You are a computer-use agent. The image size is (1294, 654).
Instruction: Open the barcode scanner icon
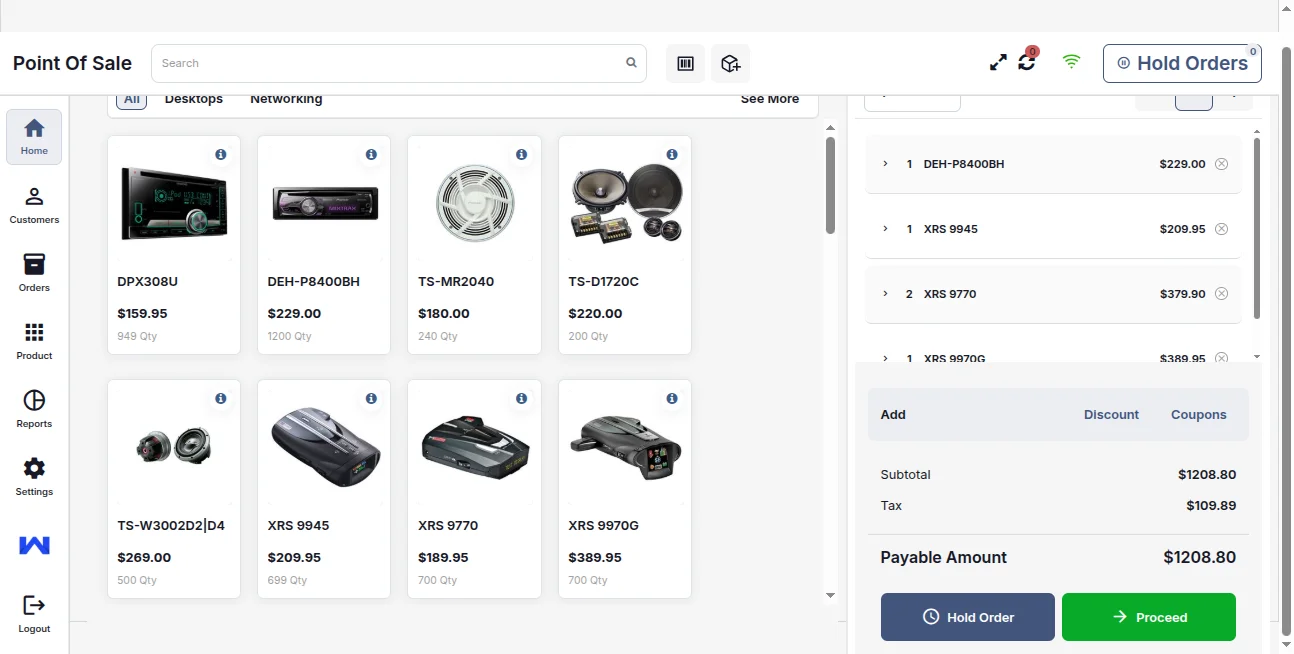point(685,63)
